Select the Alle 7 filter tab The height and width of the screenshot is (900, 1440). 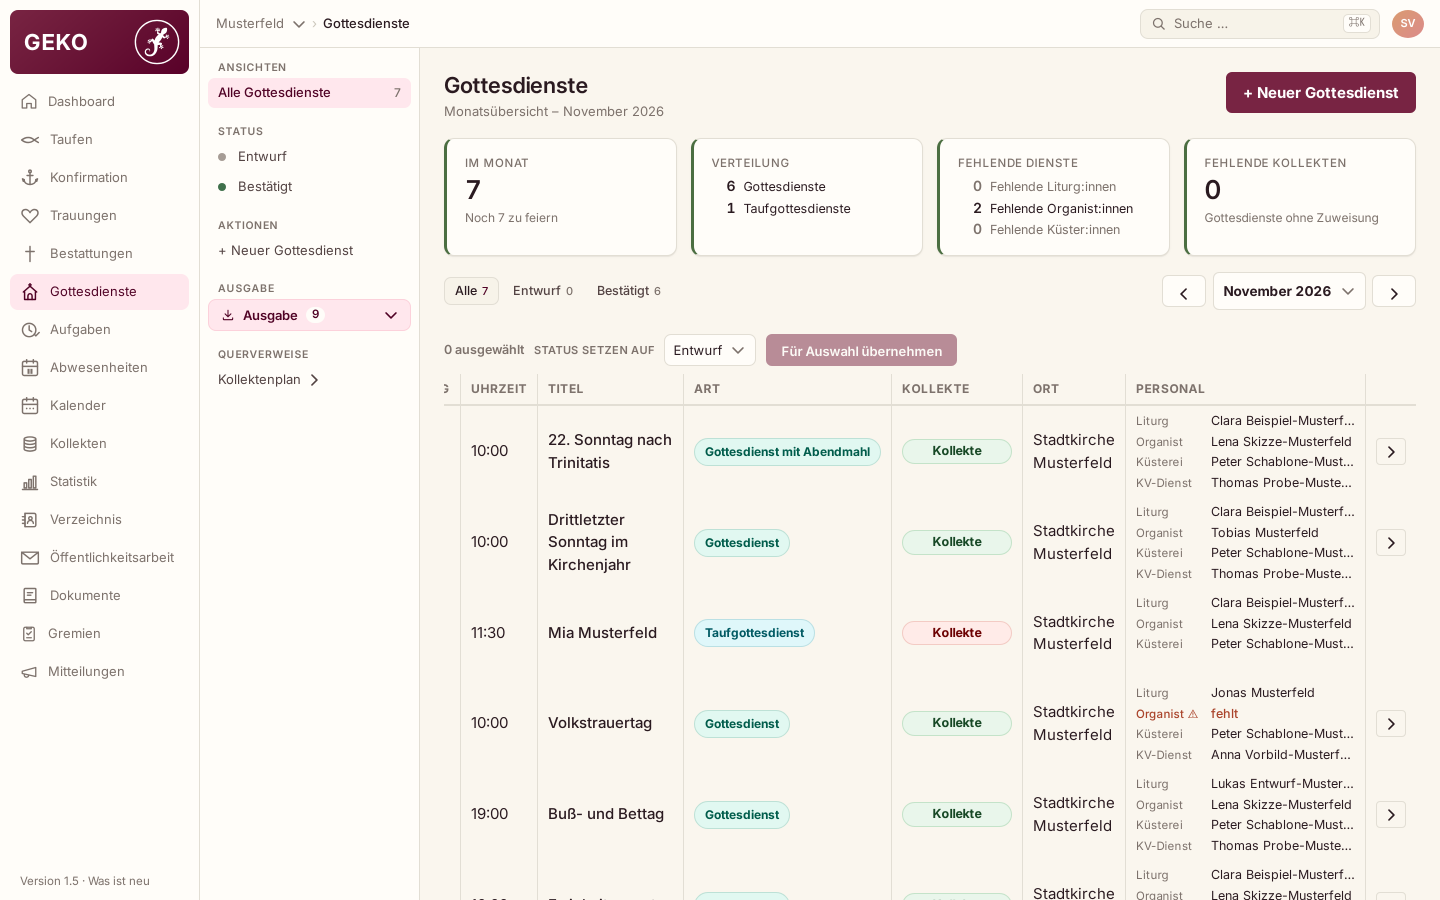[471, 291]
